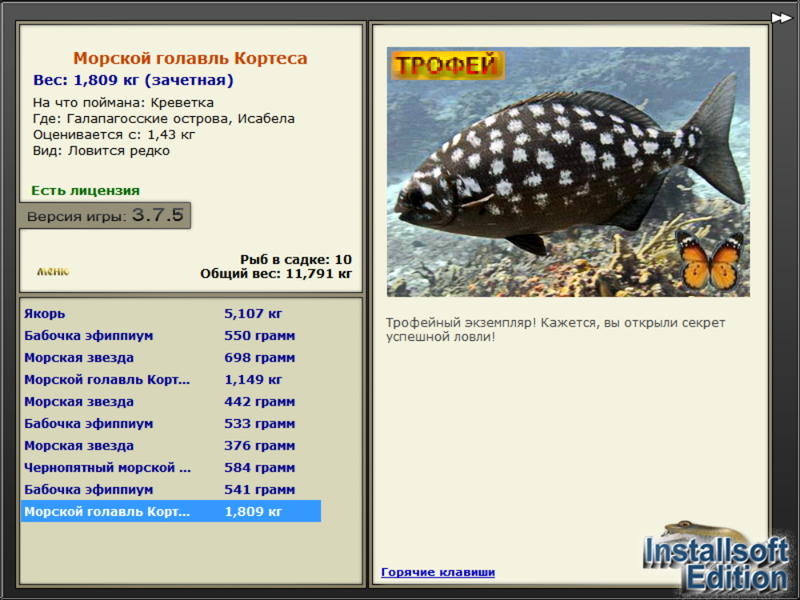Click the butterfly icon on fish photo
This screenshot has width=800, height=600.
tap(710, 260)
